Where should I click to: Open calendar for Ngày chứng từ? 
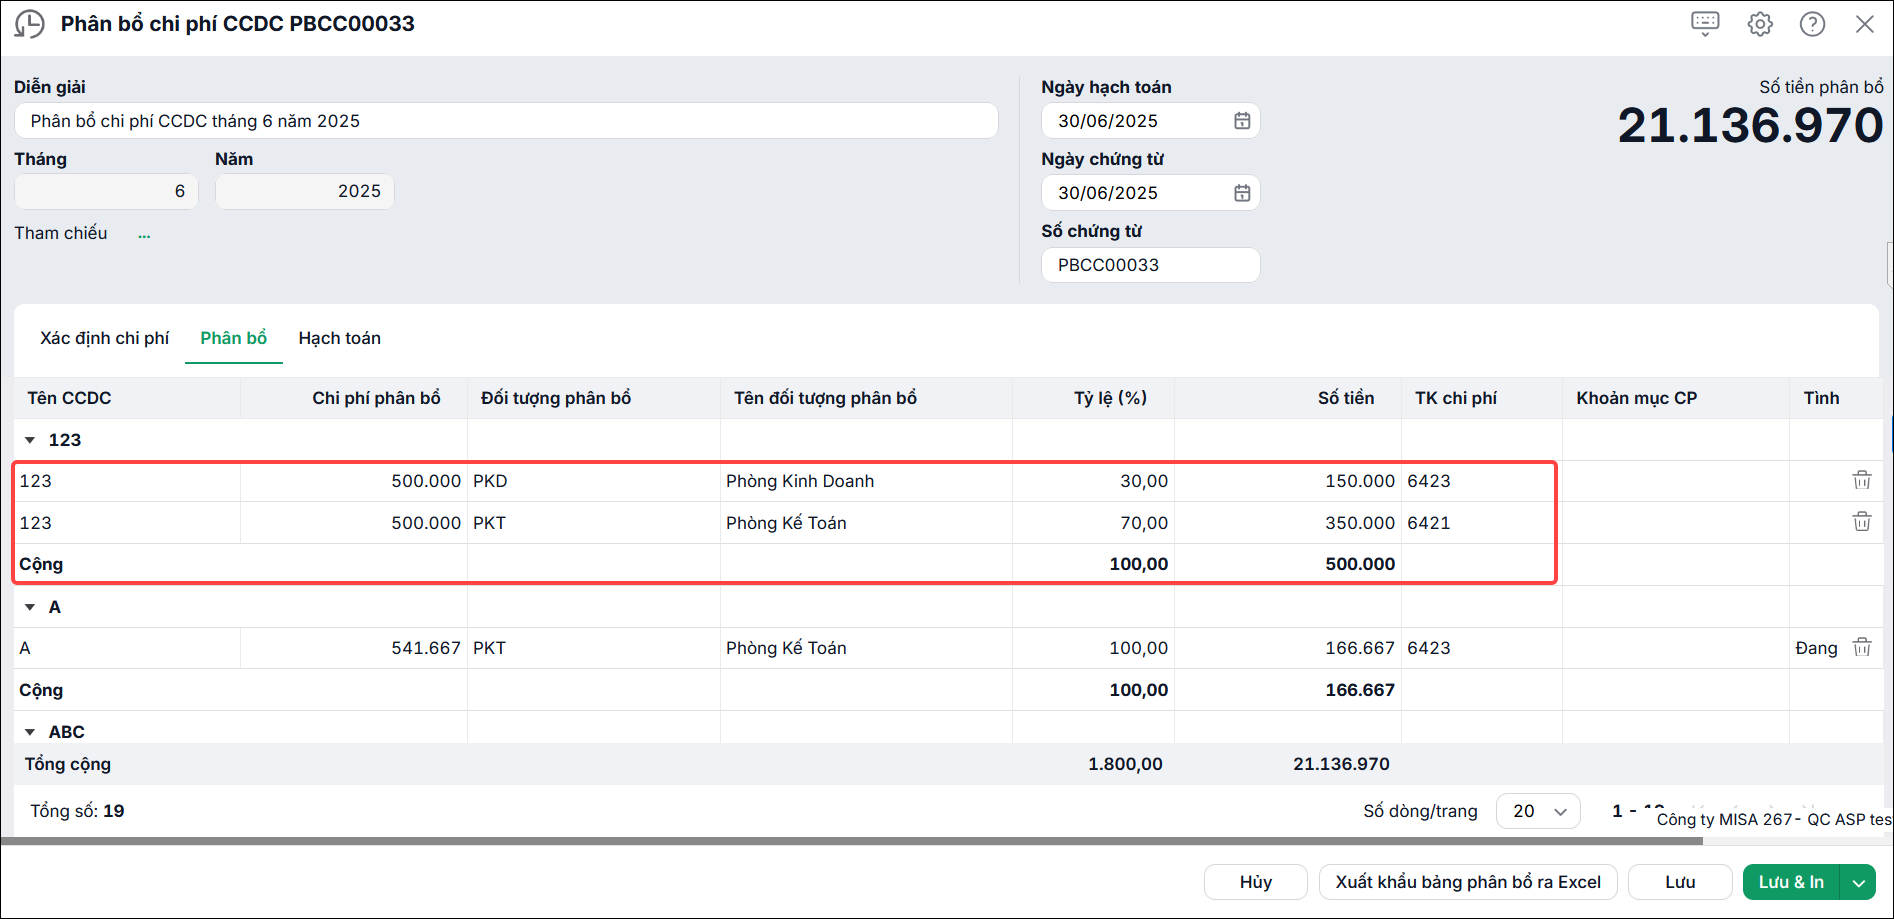pos(1242,193)
